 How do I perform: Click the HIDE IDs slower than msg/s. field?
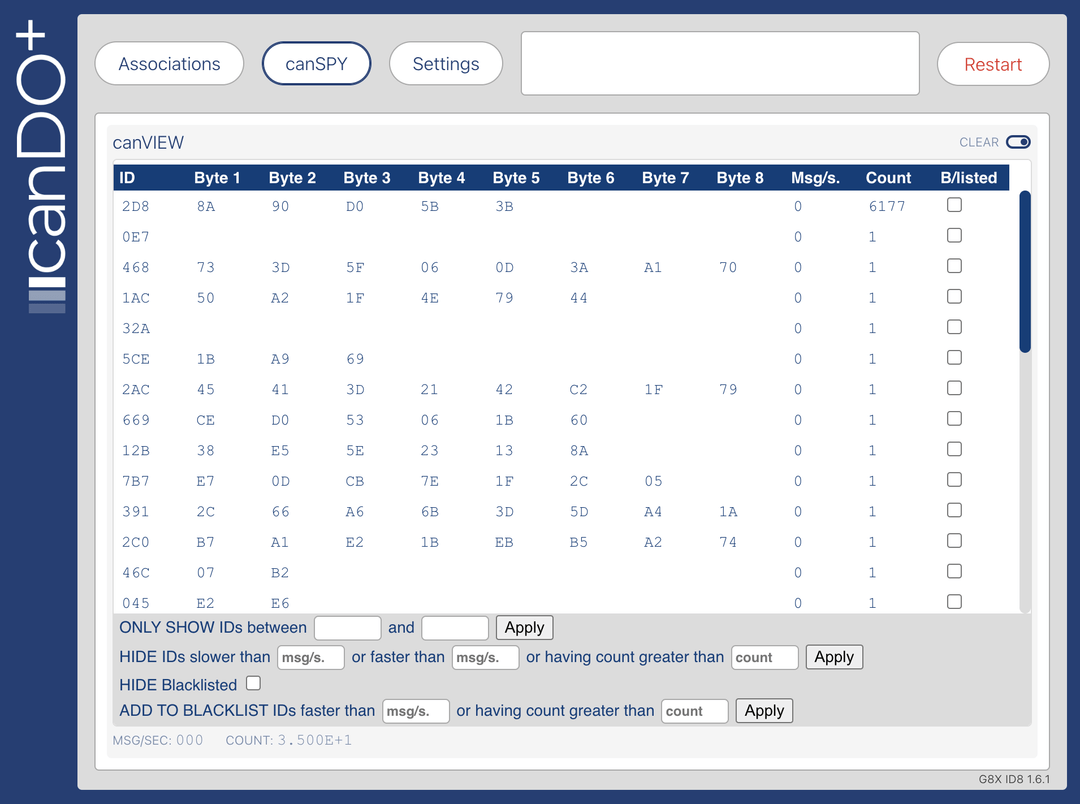pos(311,657)
